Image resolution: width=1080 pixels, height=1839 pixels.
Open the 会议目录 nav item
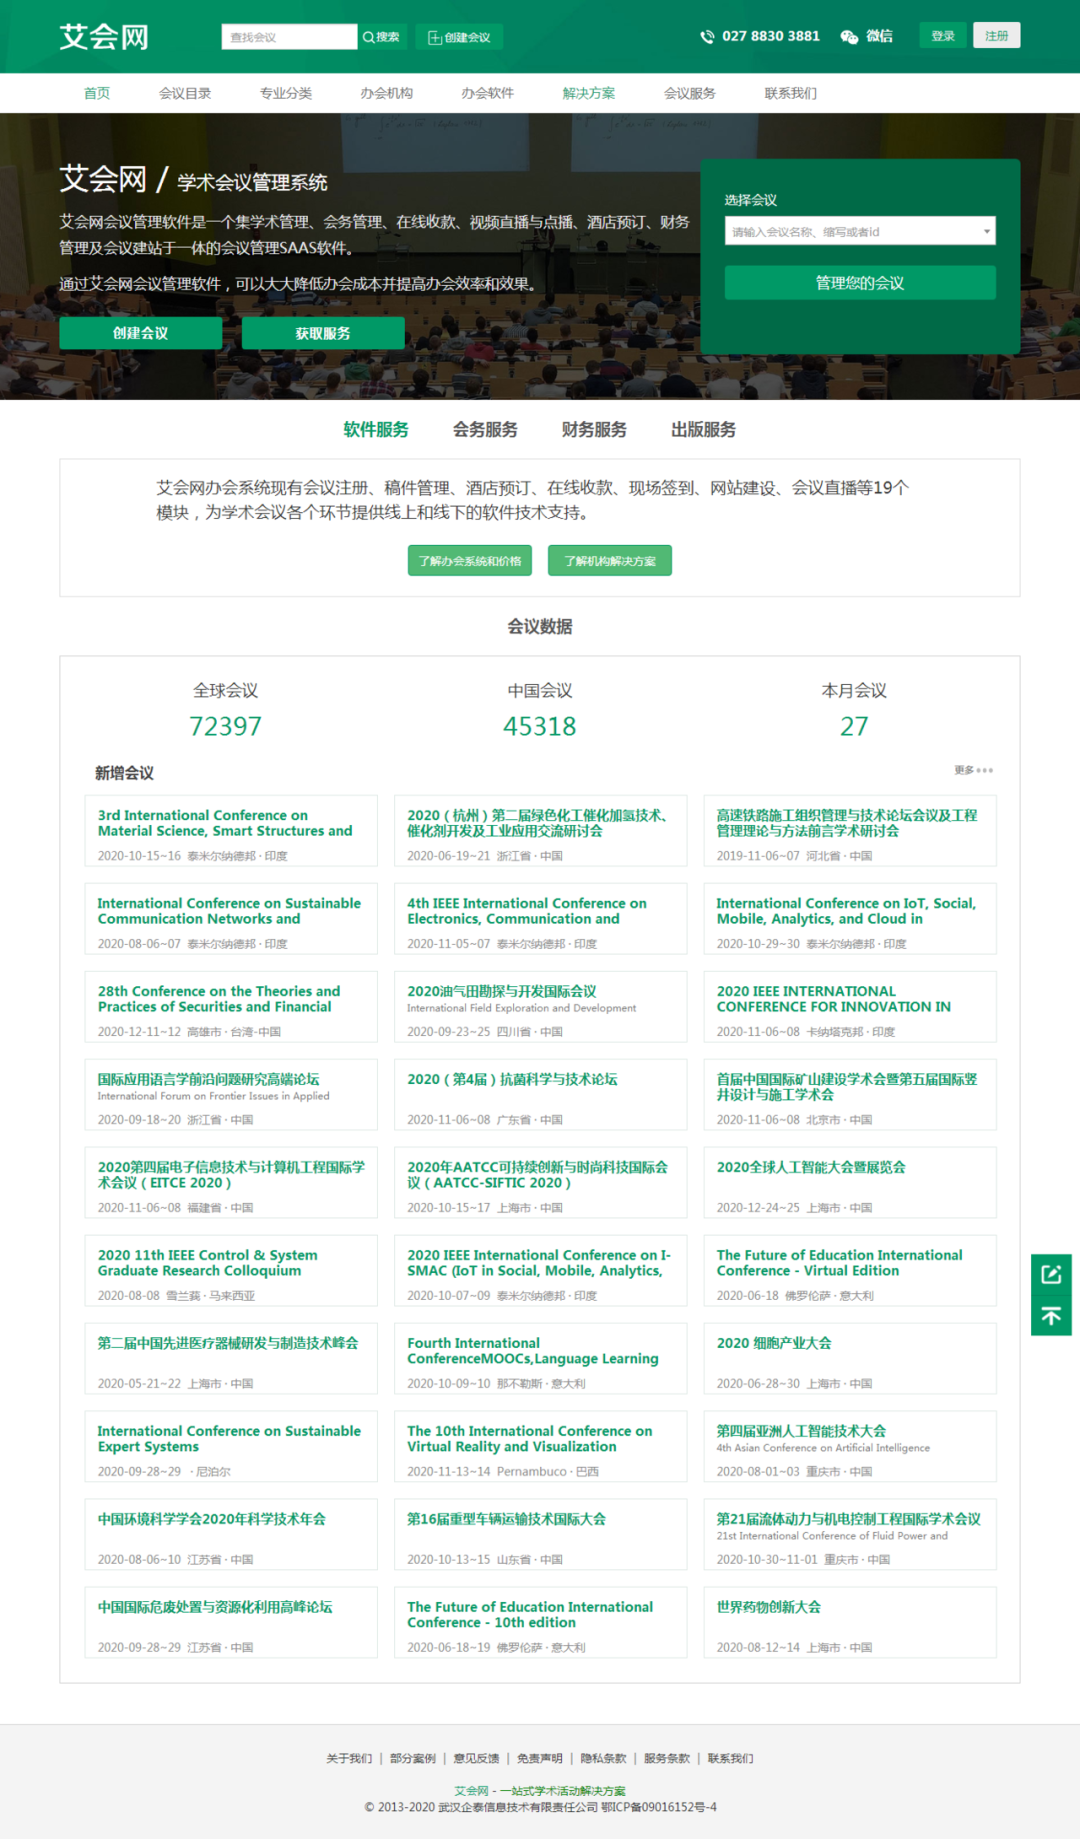185,93
